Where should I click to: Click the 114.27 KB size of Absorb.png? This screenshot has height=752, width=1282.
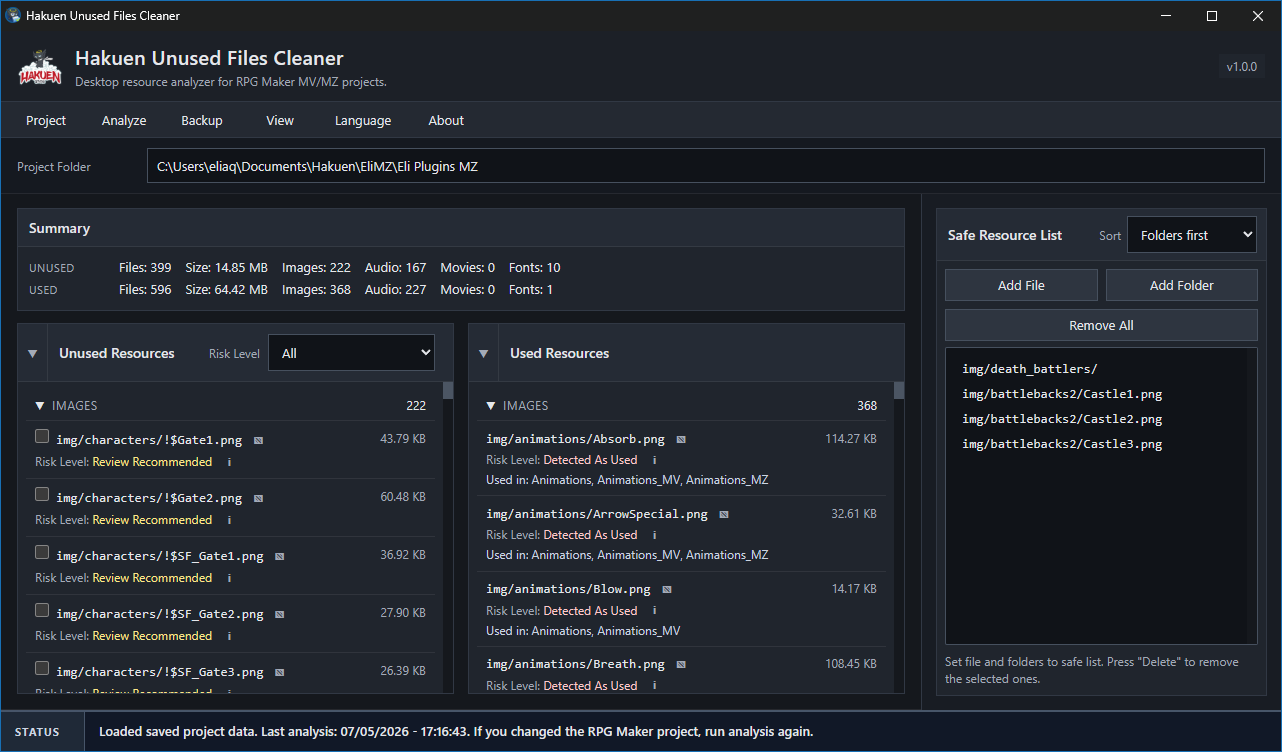pos(851,439)
